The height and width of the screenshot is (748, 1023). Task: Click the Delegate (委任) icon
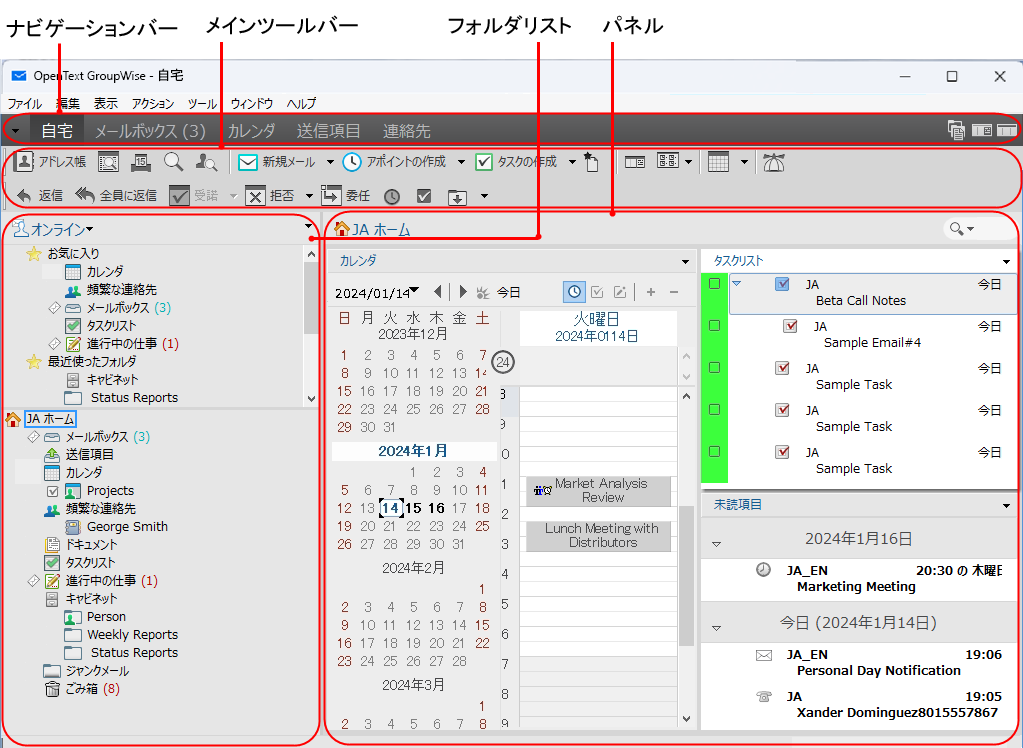[331, 195]
